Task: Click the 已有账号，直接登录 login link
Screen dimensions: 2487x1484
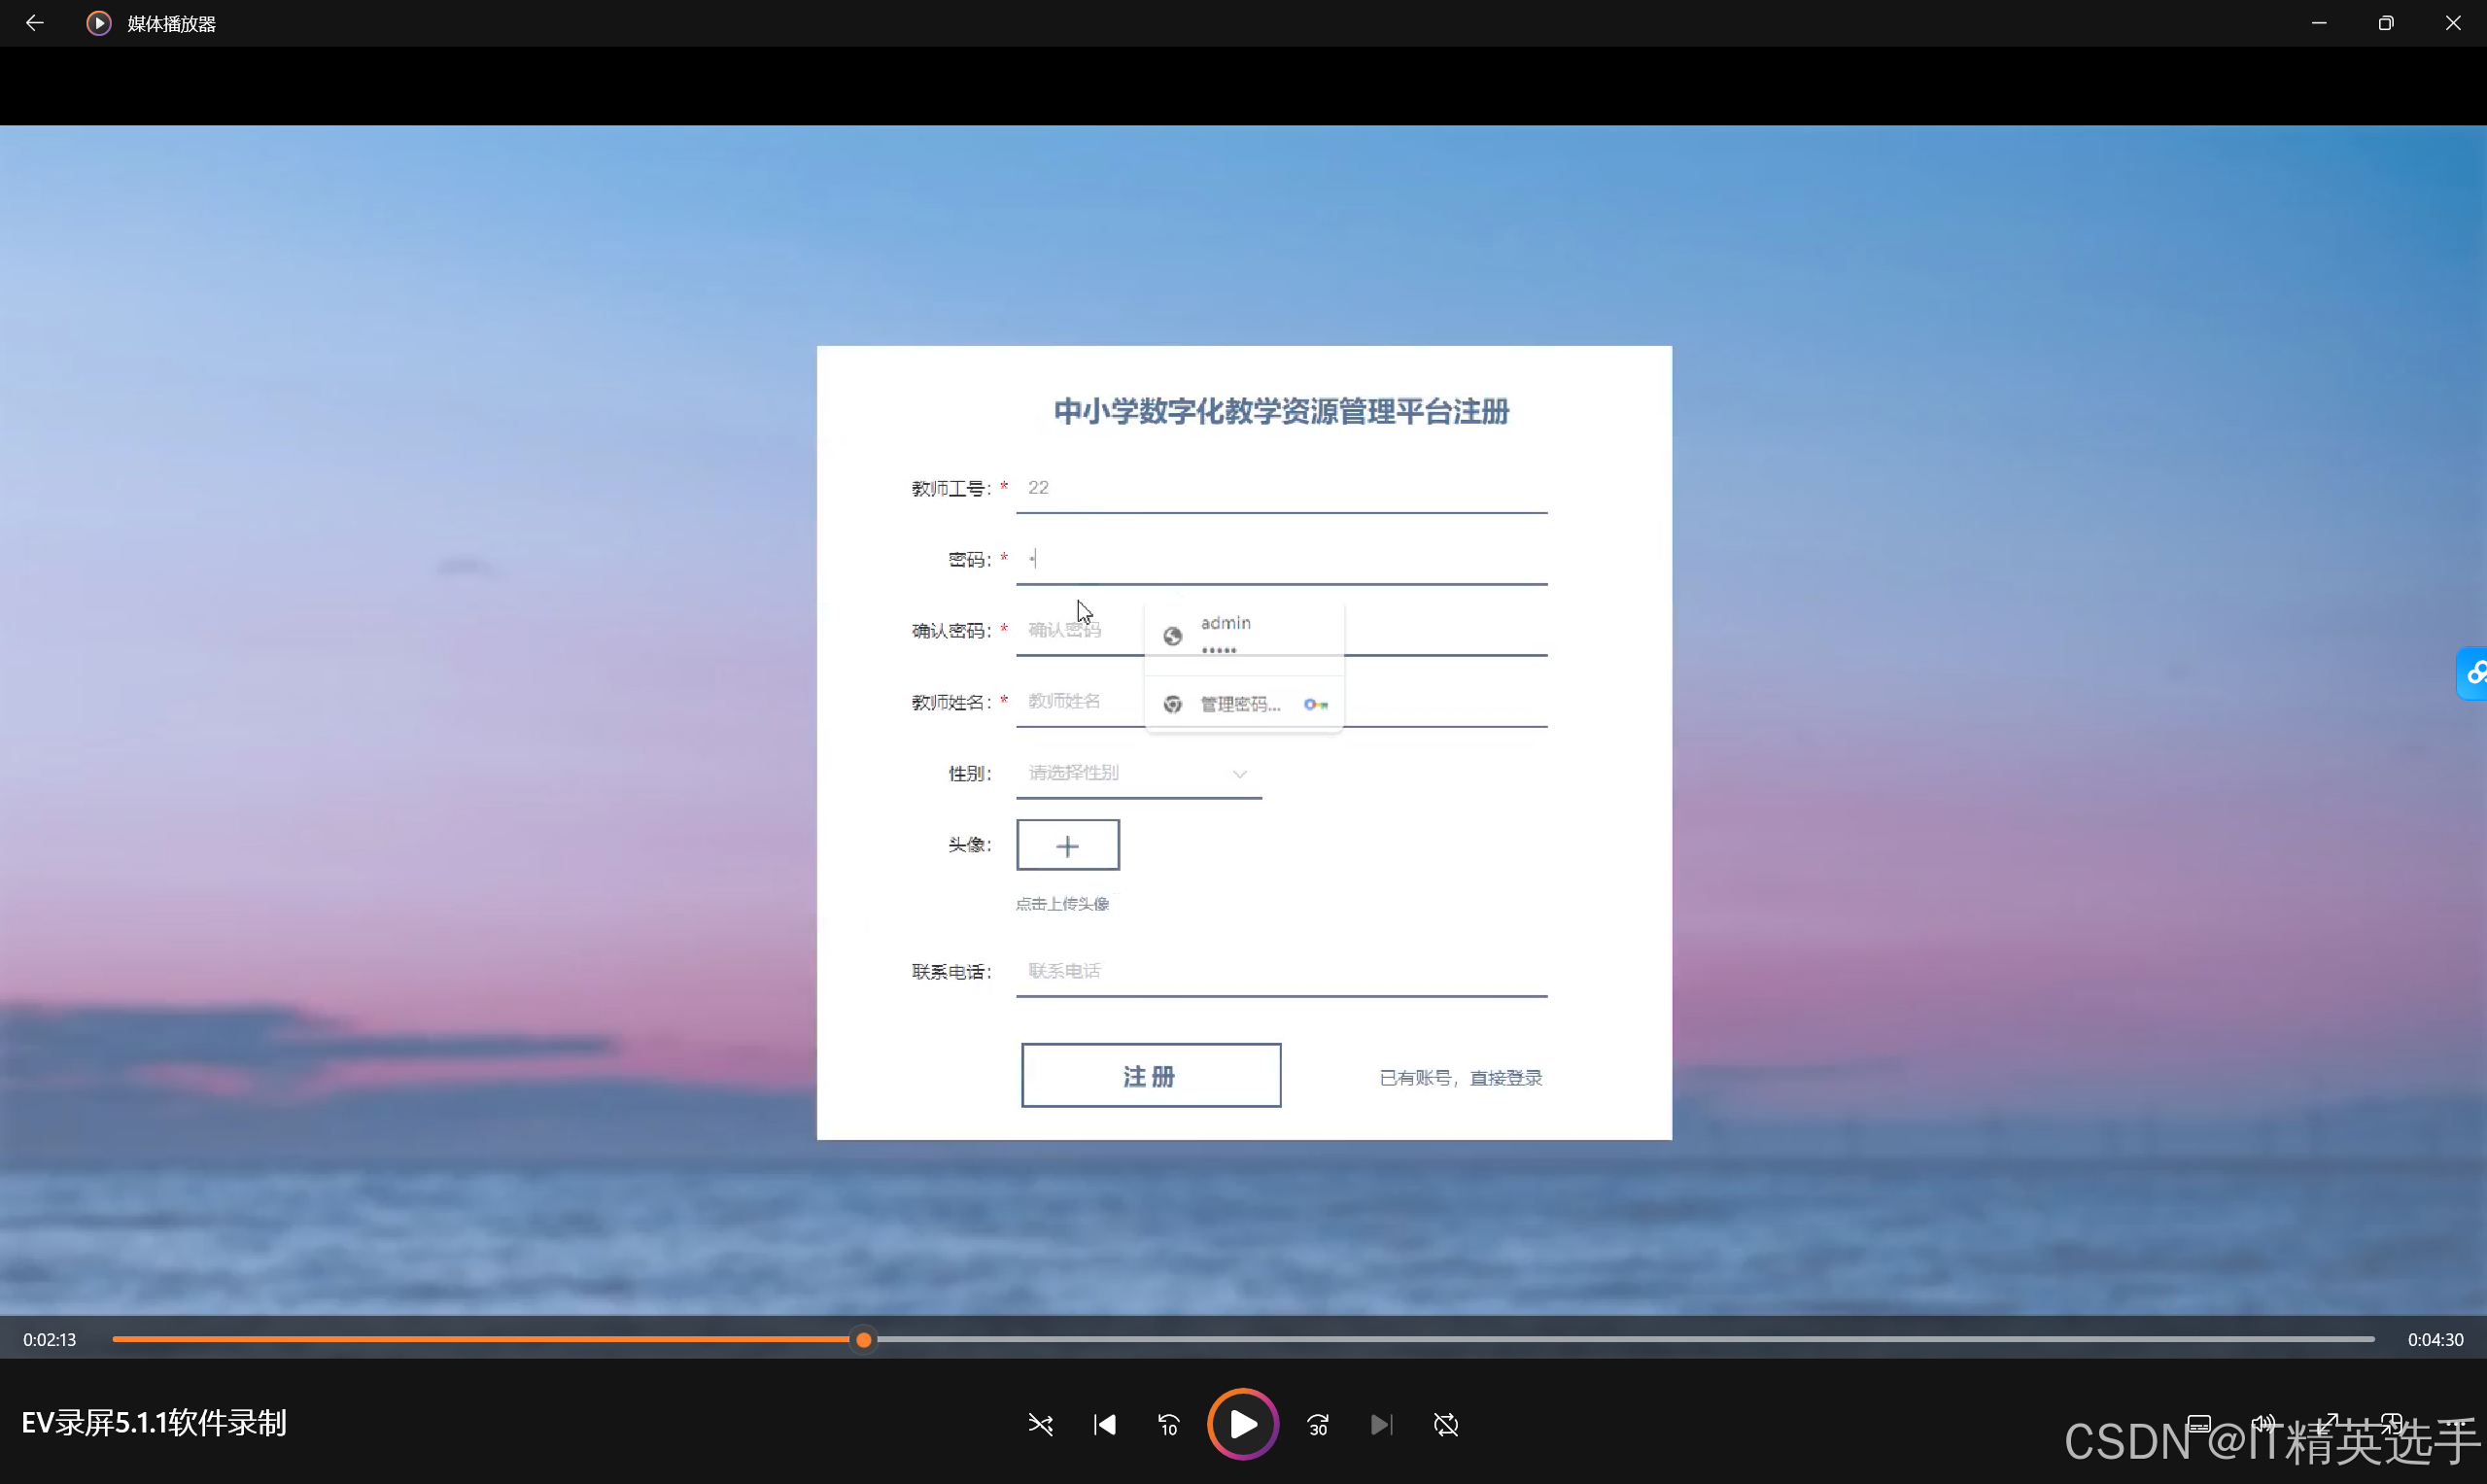Action: pyautogui.click(x=1460, y=1077)
